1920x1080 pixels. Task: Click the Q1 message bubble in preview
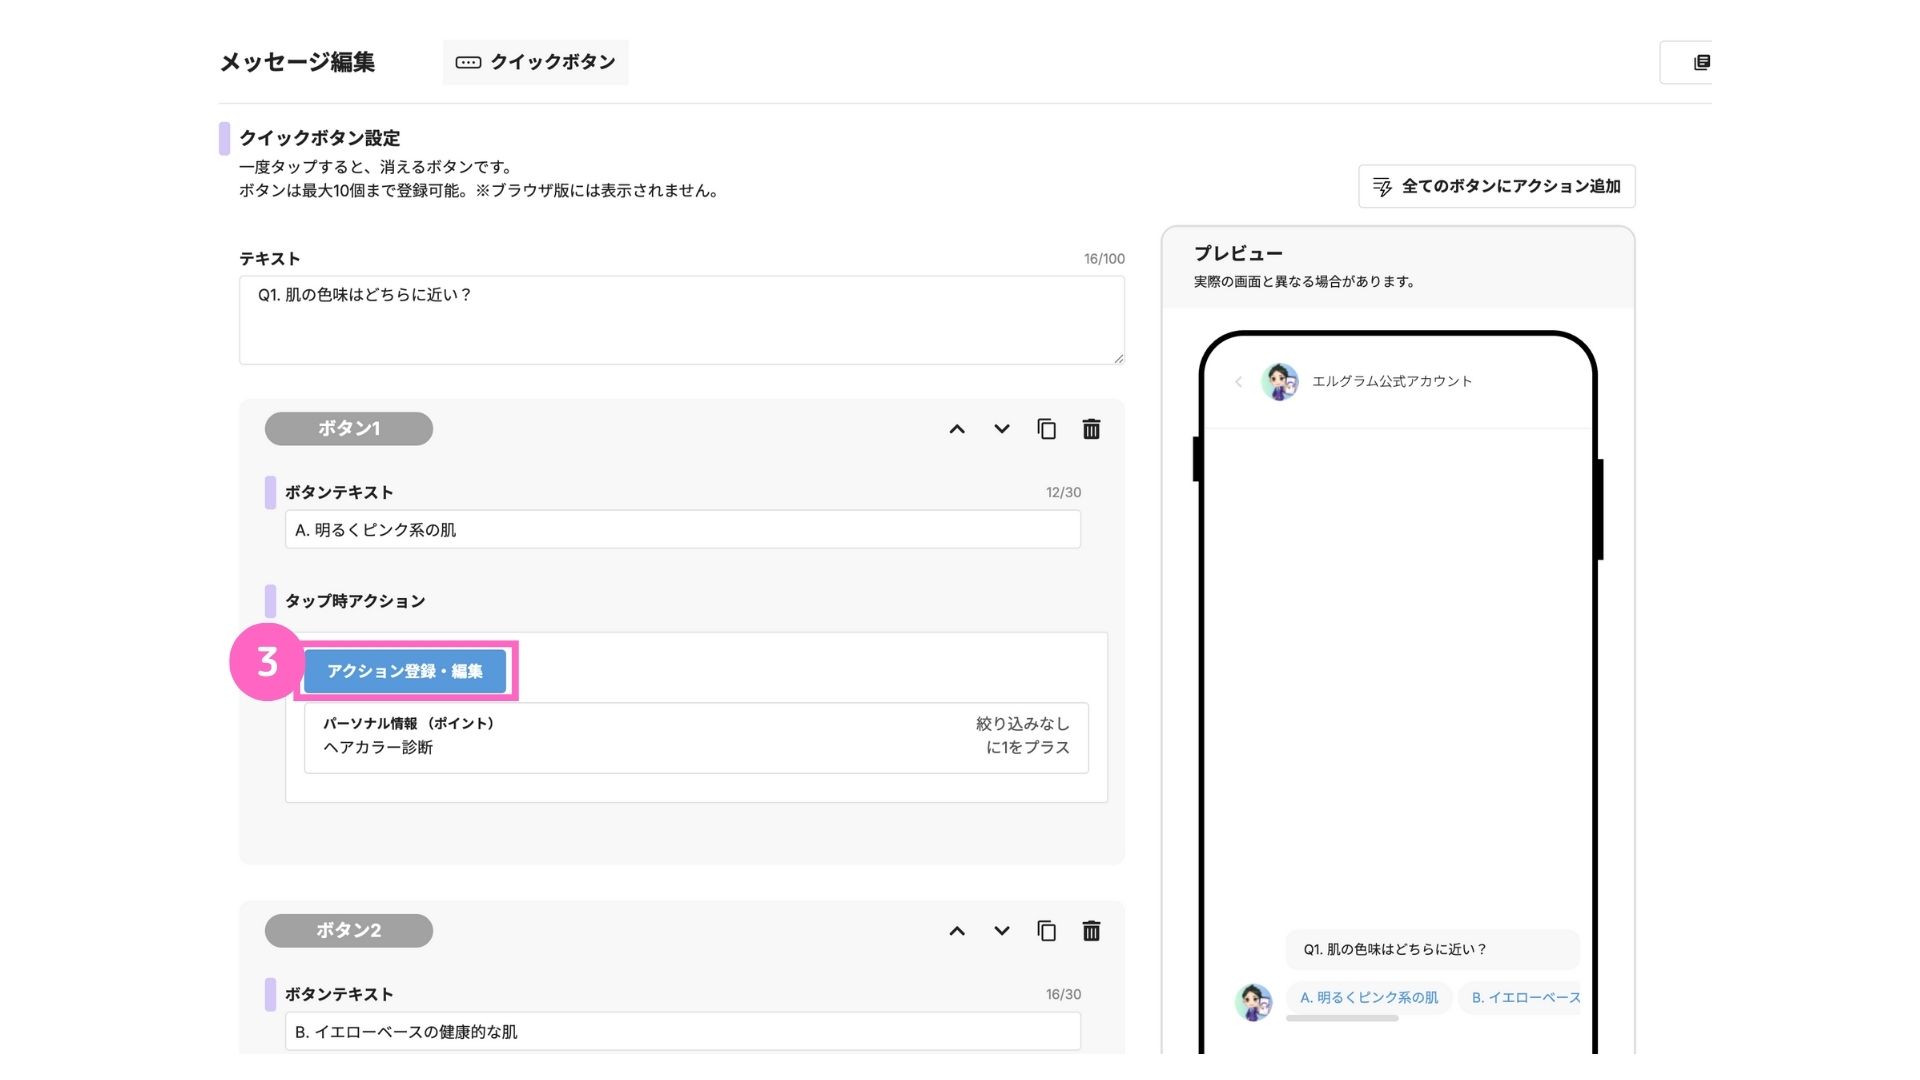coord(1432,950)
